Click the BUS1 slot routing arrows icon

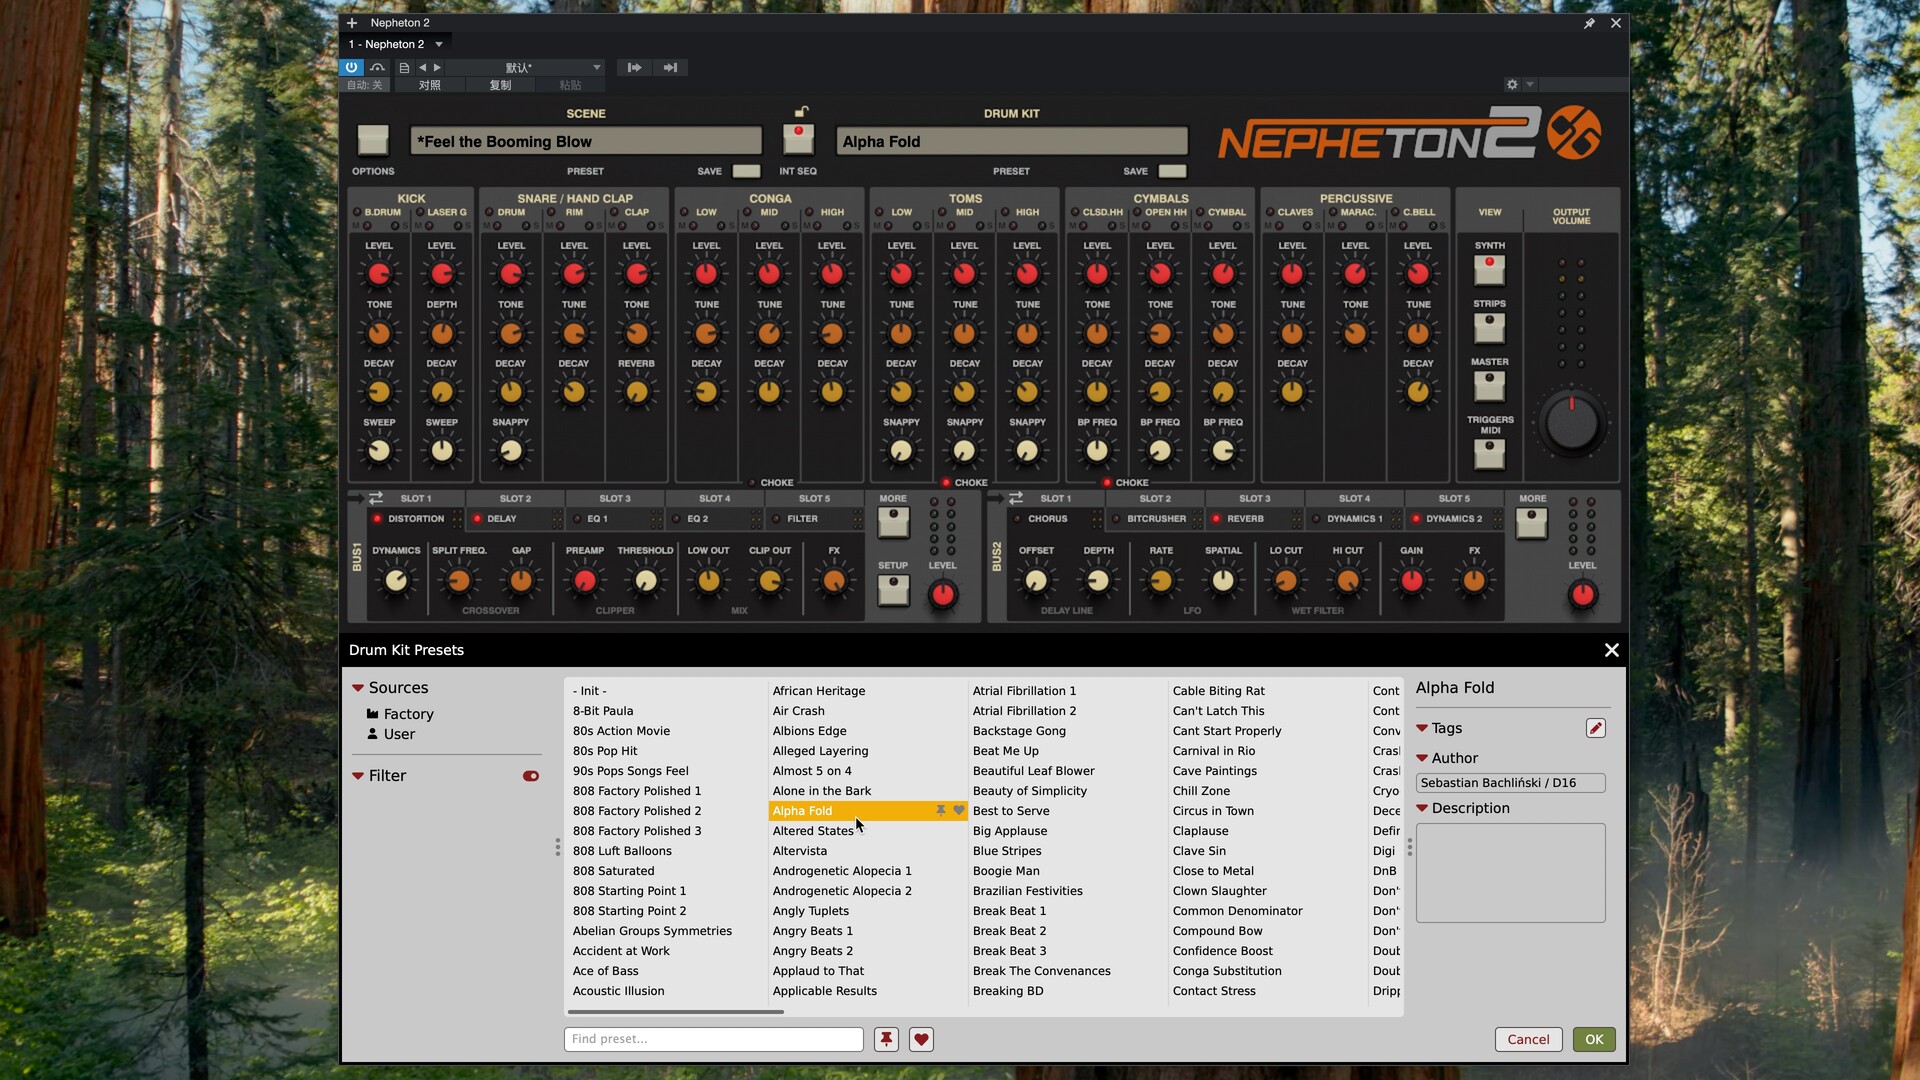[376, 498]
